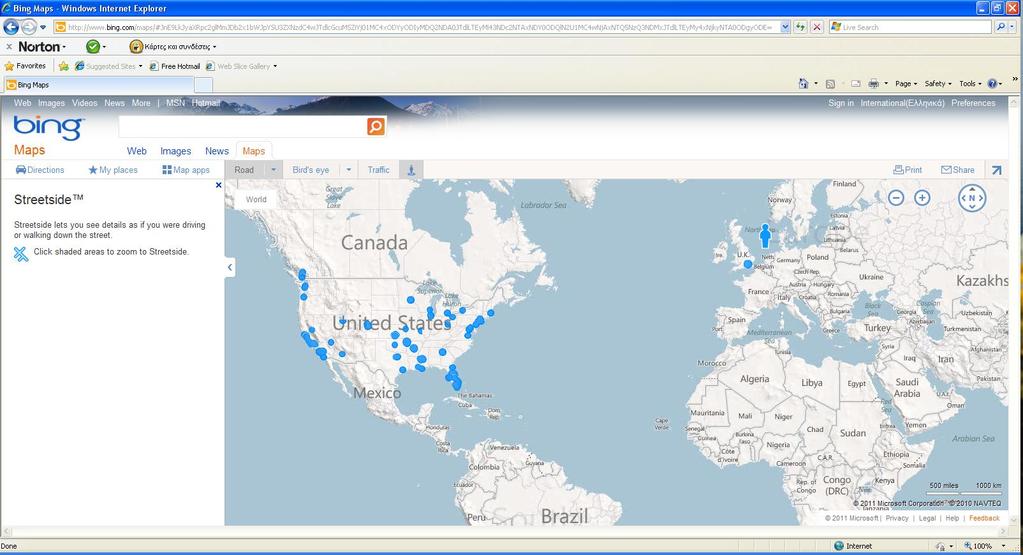1023x555 pixels.
Task: Open the More link in top Bing bar
Action: (141, 103)
